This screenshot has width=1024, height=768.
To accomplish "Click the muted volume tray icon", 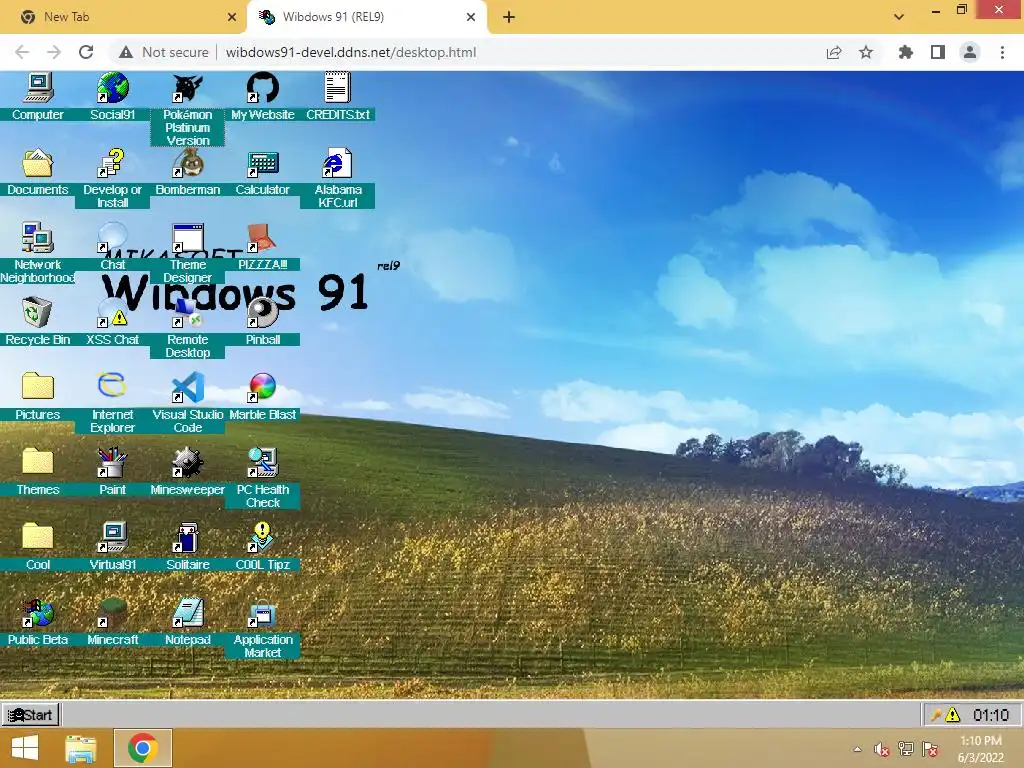I will coord(881,749).
